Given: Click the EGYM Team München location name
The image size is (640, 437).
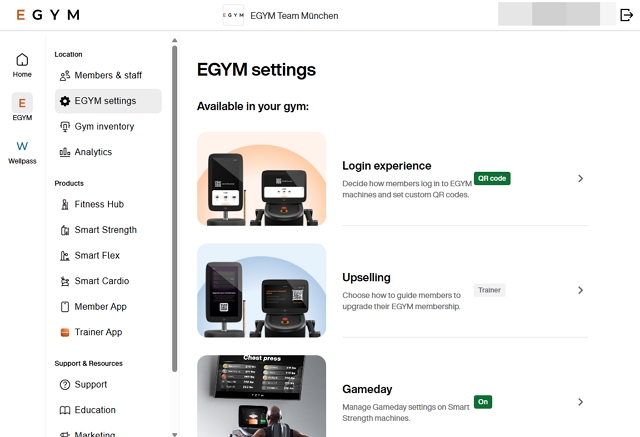Looking at the screenshot, I should click(294, 16).
